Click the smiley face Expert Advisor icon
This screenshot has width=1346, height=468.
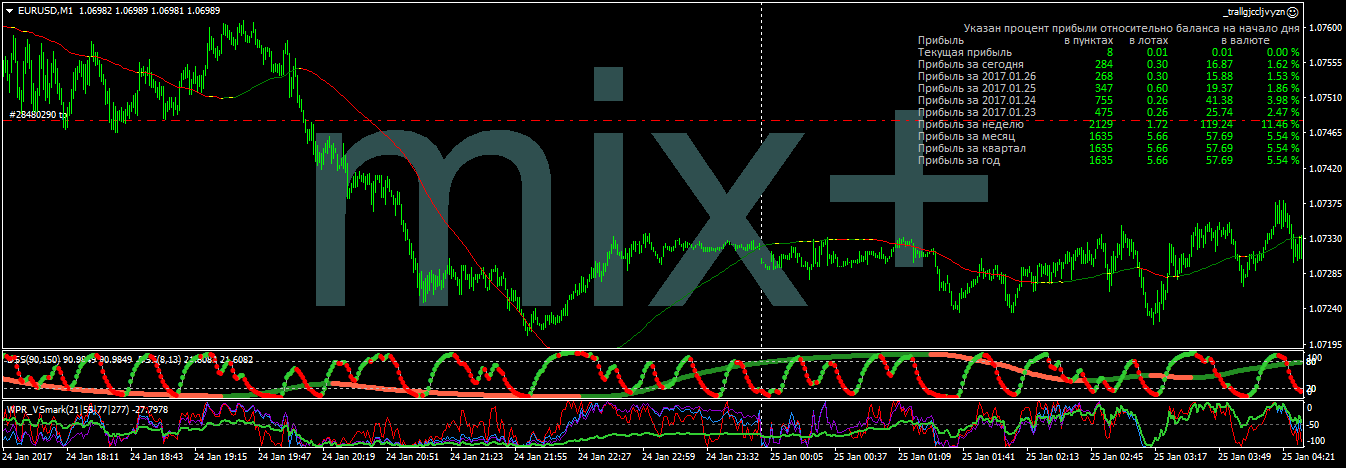click(1293, 11)
